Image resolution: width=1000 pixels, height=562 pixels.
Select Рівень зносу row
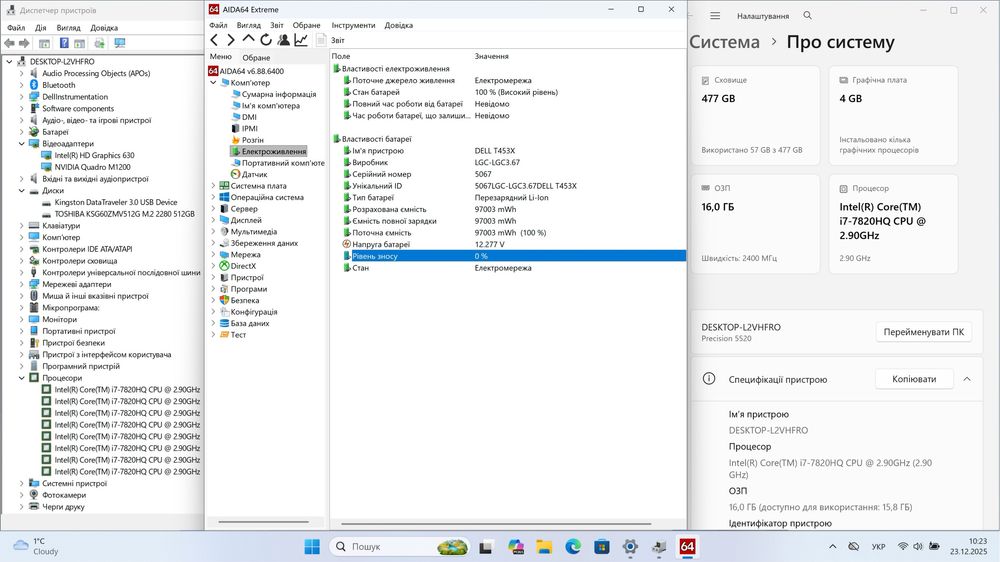click(508, 256)
